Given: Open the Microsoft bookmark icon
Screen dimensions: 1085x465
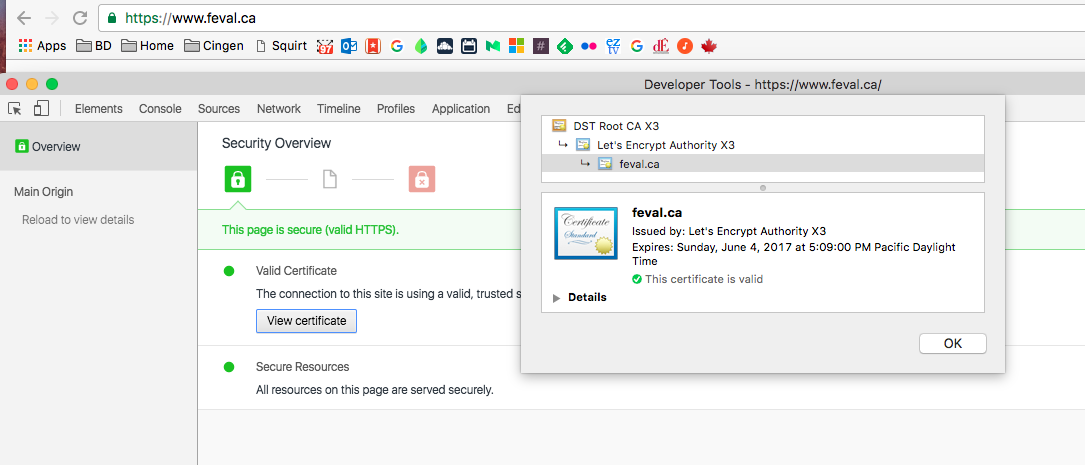Looking at the screenshot, I should [x=516, y=46].
